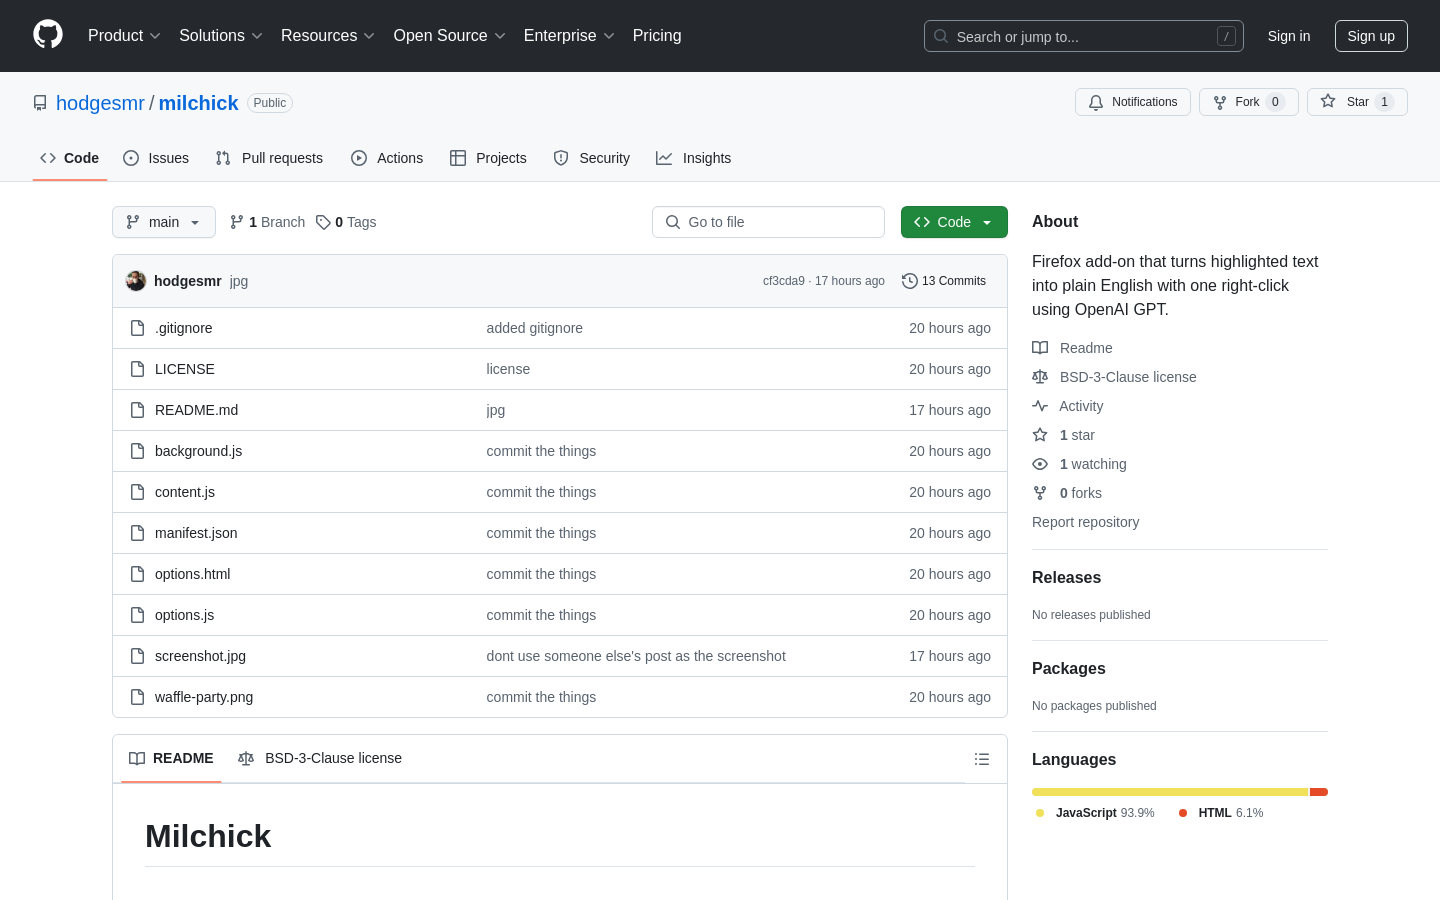Open the added gitignore commit message
This screenshot has width=1440, height=900.
(535, 328)
